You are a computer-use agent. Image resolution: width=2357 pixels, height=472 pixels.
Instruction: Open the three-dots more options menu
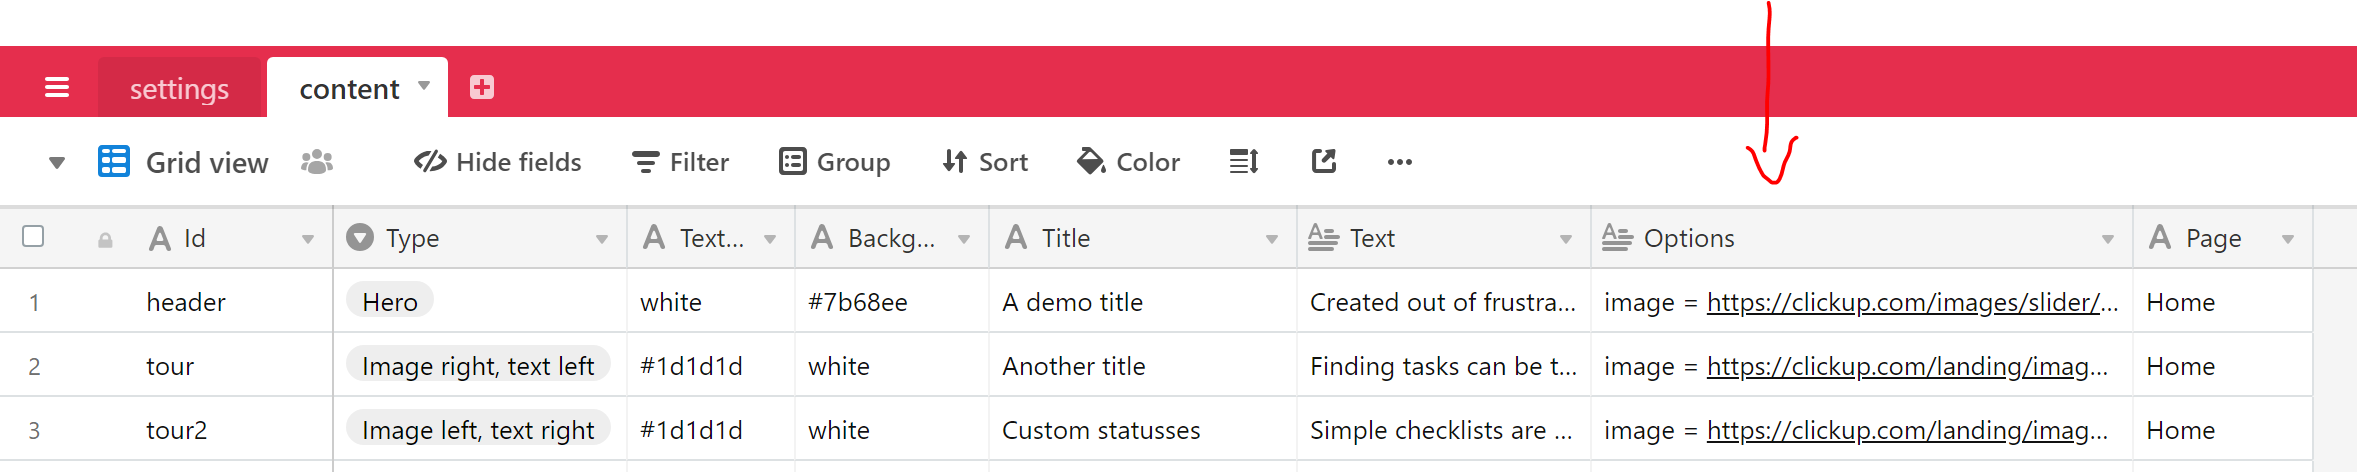tap(1400, 162)
